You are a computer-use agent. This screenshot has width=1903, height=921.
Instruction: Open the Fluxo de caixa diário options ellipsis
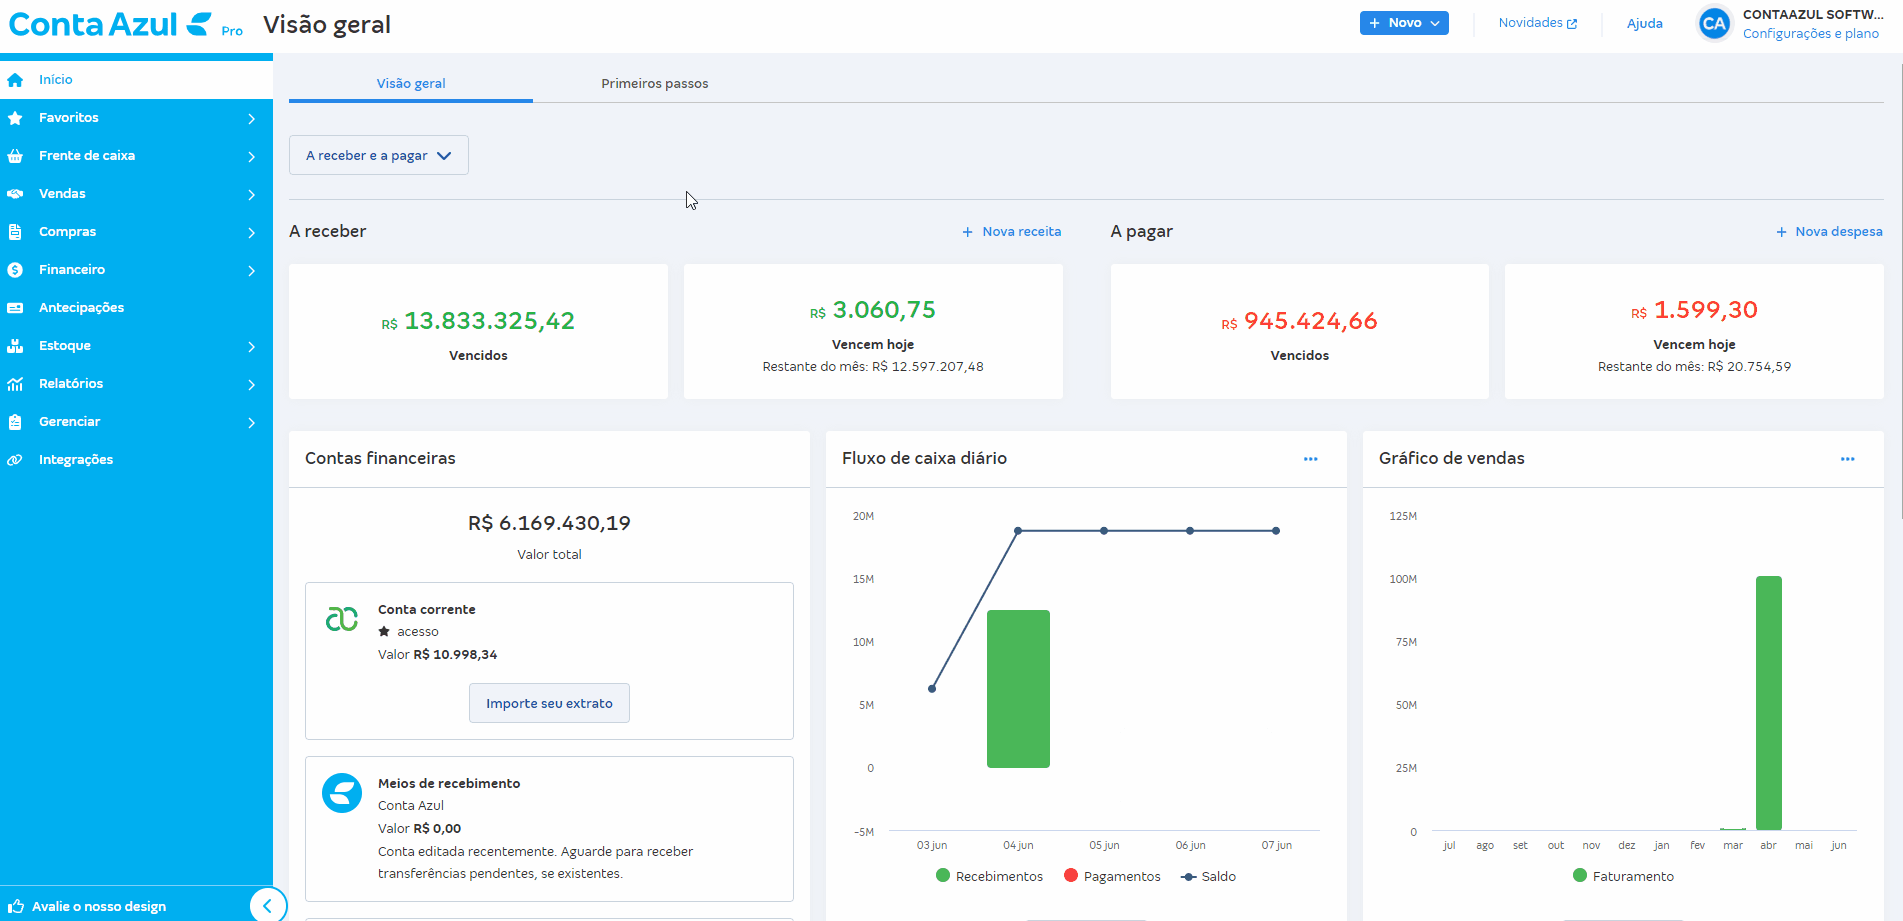(1310, 459)
